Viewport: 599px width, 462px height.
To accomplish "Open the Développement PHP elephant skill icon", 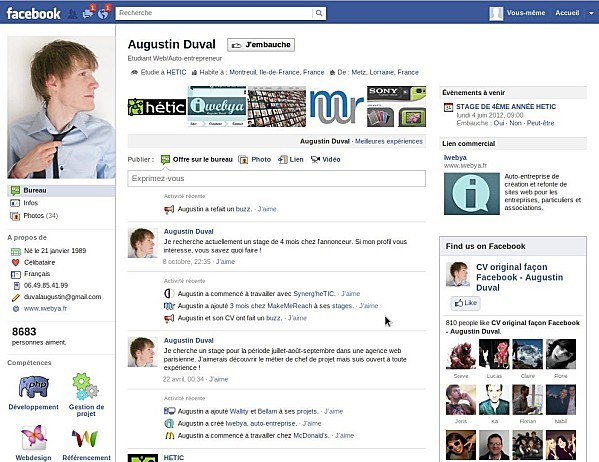I will coord(34,387).
